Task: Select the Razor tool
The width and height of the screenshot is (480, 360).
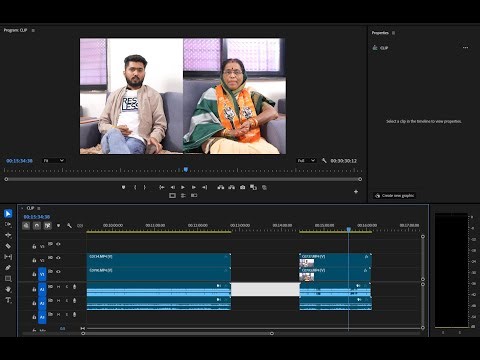Action: point(8,246)
